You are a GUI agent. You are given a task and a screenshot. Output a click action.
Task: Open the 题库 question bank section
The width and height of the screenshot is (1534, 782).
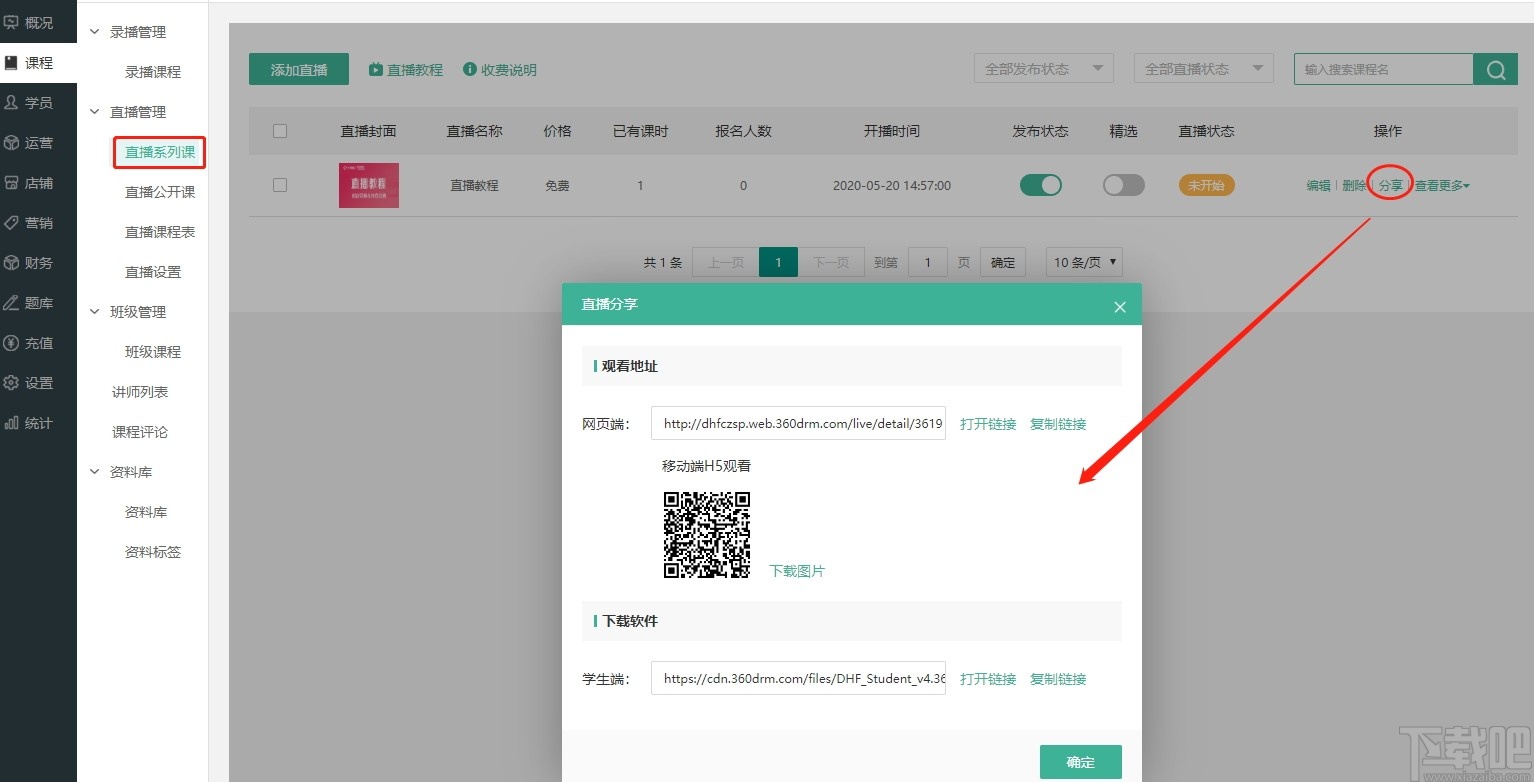37,302
